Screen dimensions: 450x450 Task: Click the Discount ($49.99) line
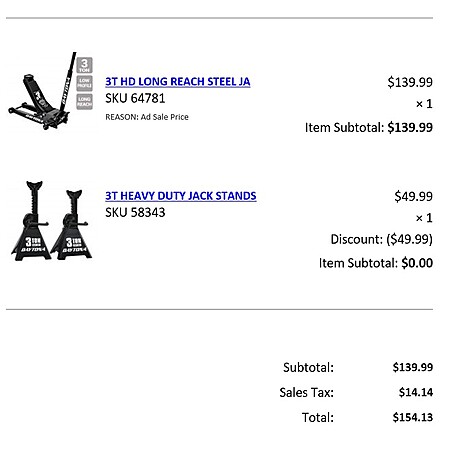[x=382, y=239]
